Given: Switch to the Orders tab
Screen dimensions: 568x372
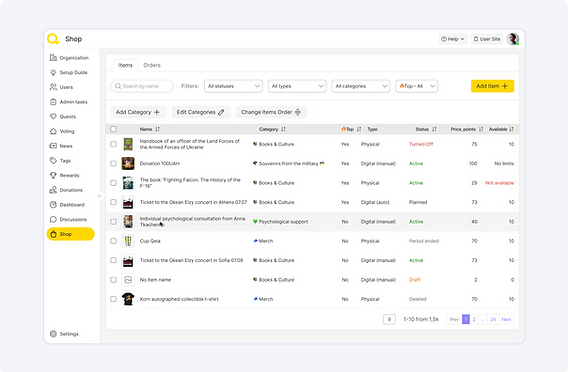Looking at the screenshot, I should pyautogui.click(x=152, y=65).
